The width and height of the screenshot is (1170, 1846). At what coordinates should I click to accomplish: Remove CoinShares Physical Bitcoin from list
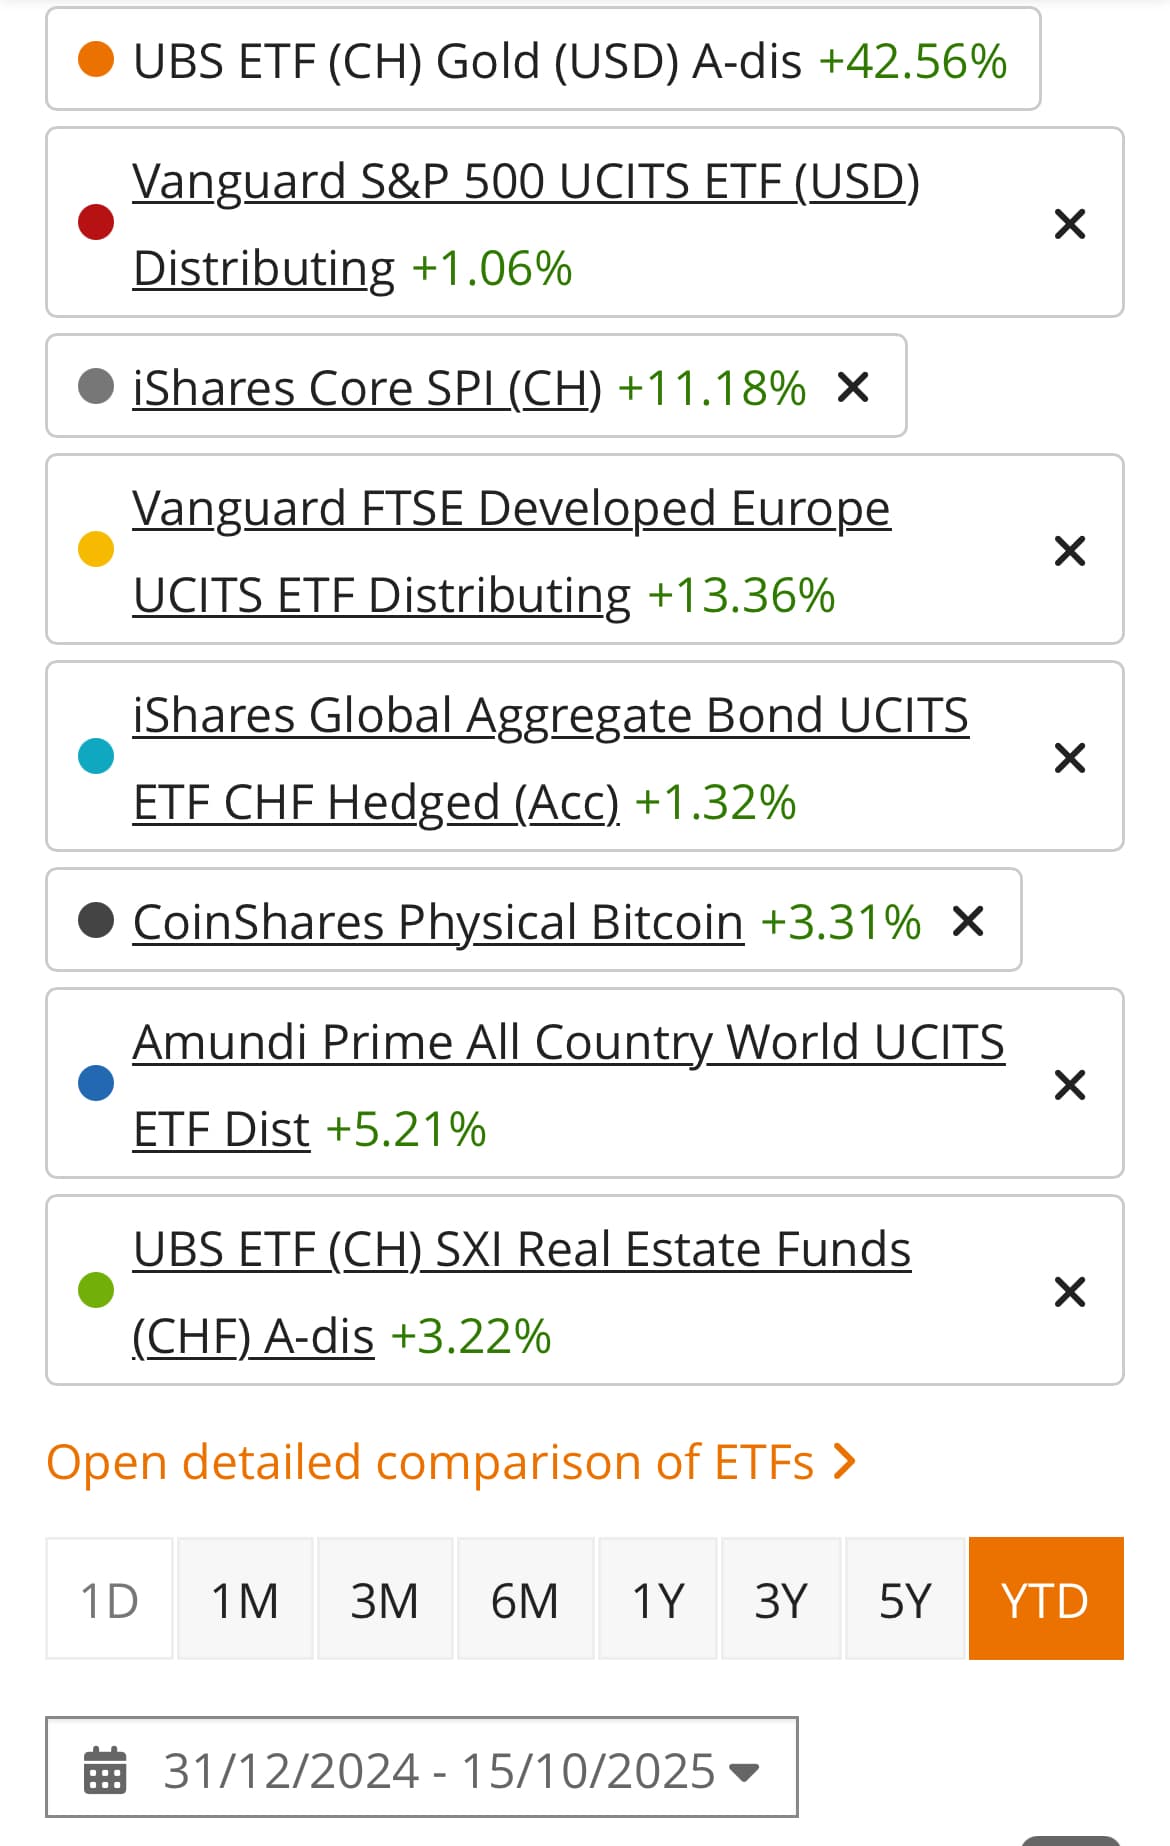point(968,920)
